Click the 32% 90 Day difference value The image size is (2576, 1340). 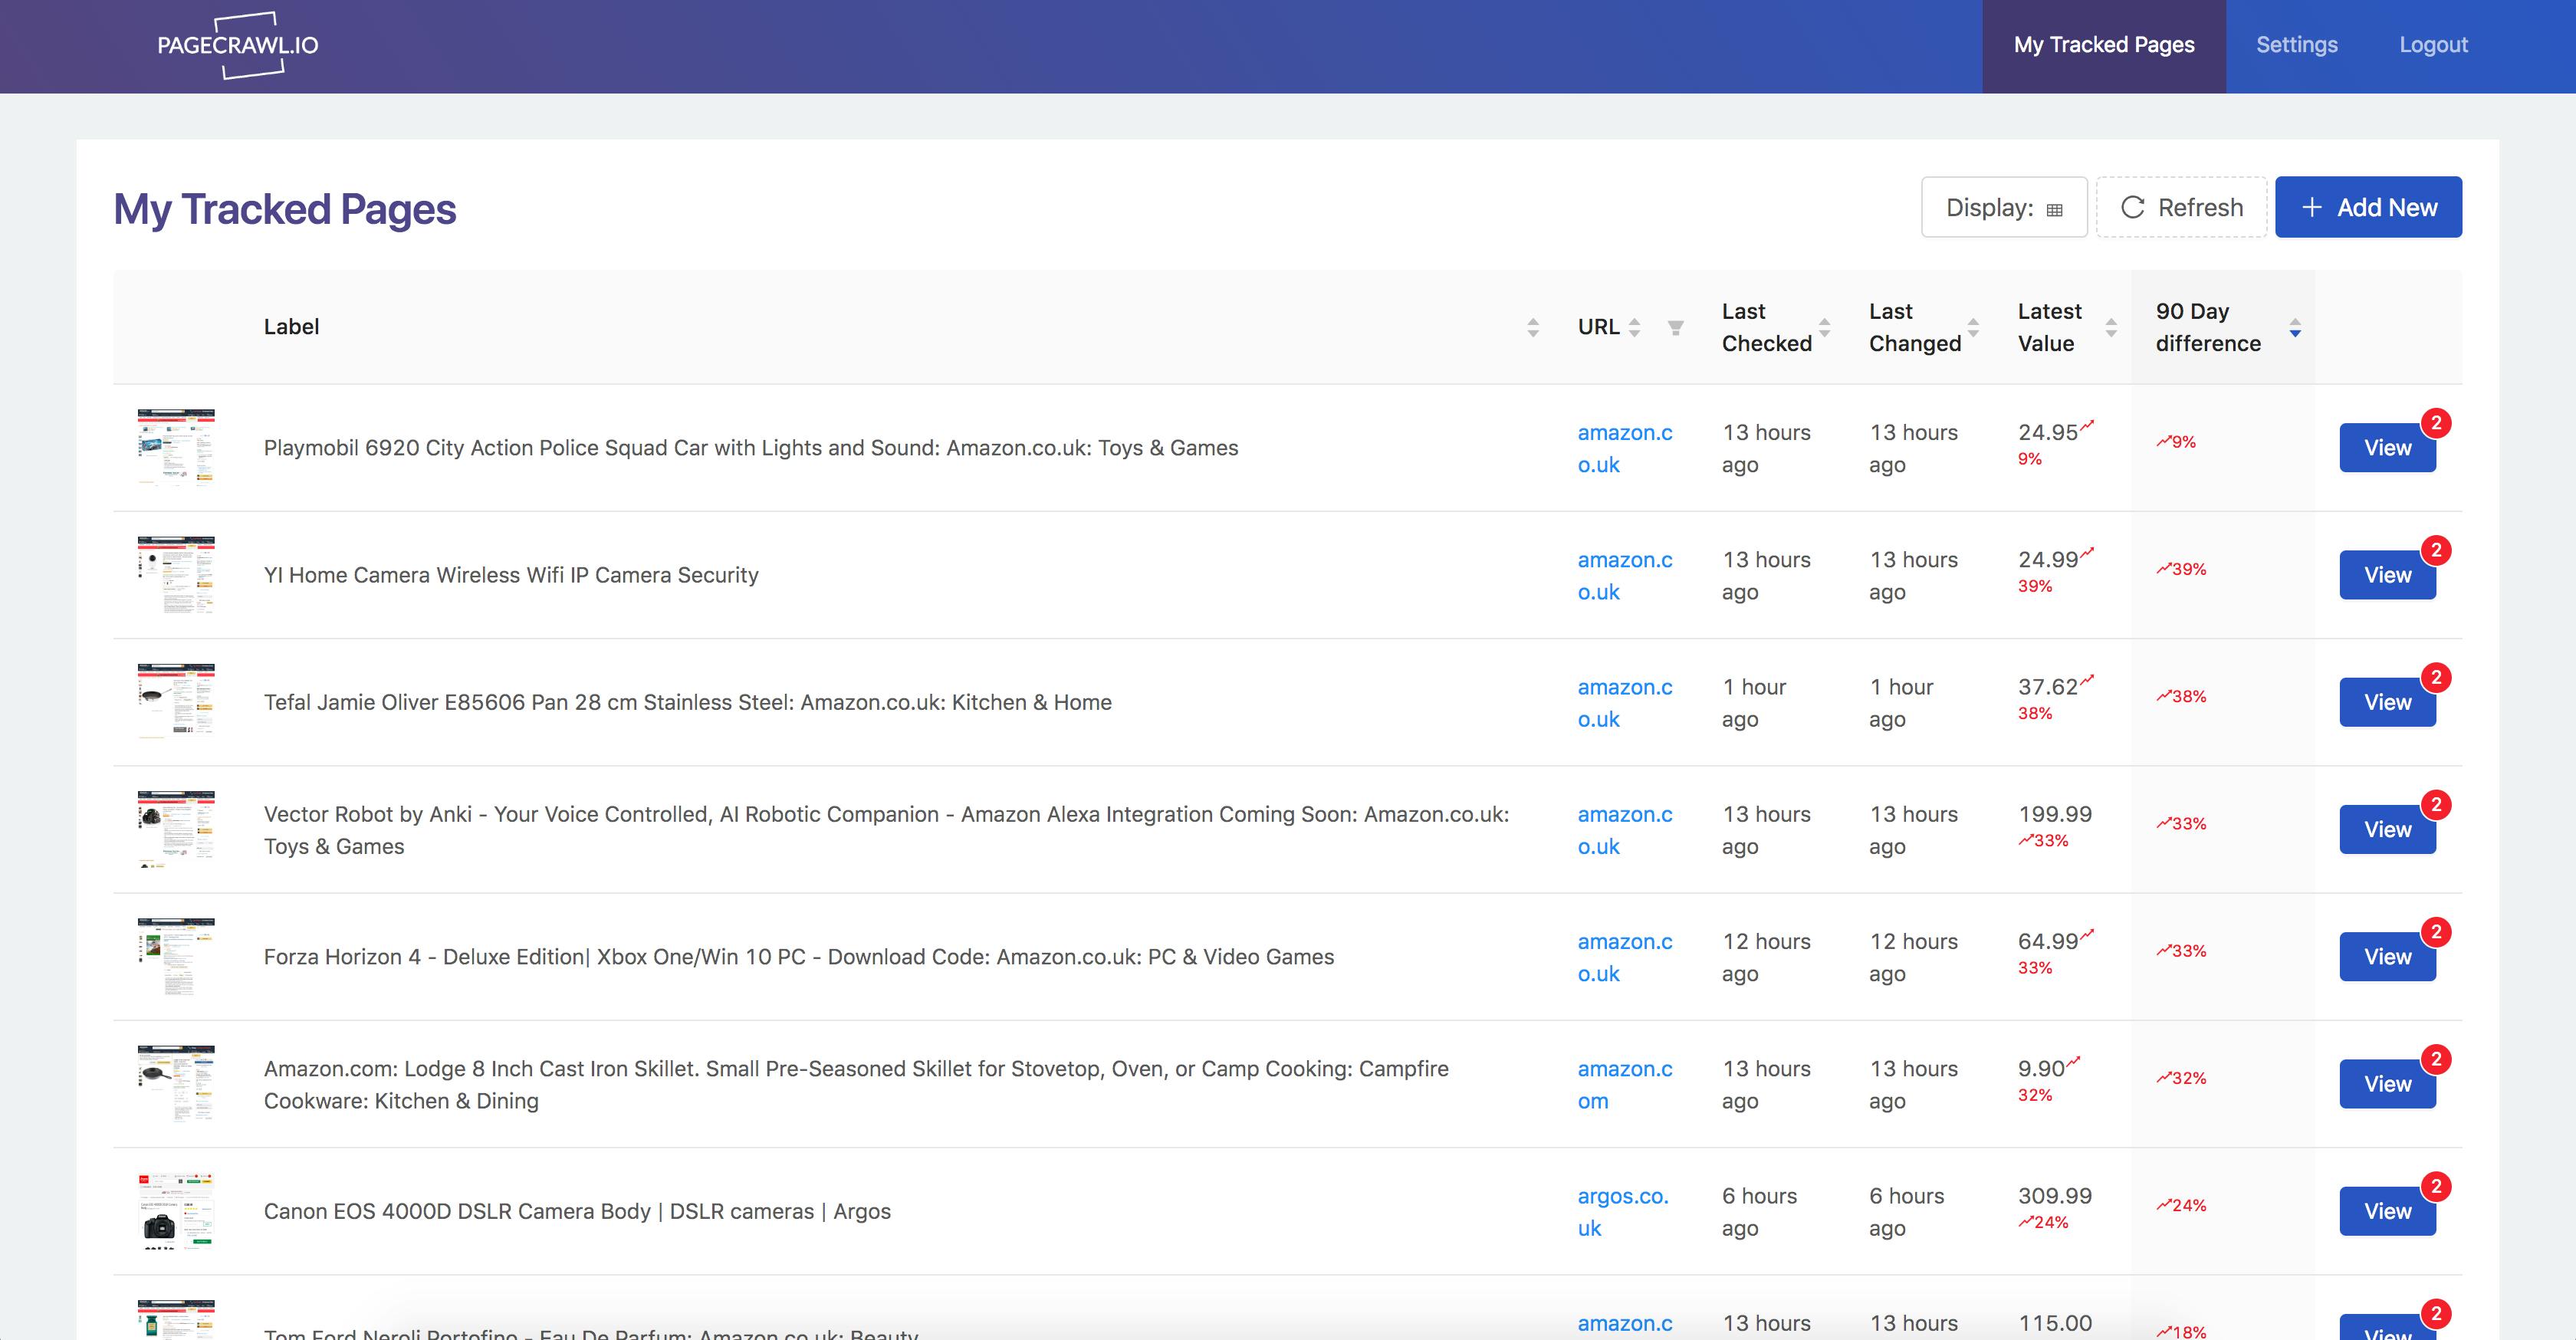(x=2181, y=1078)
